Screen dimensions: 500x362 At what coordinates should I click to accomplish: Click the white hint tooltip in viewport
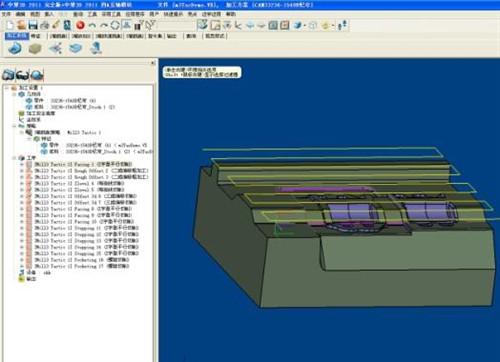[202, 72]
